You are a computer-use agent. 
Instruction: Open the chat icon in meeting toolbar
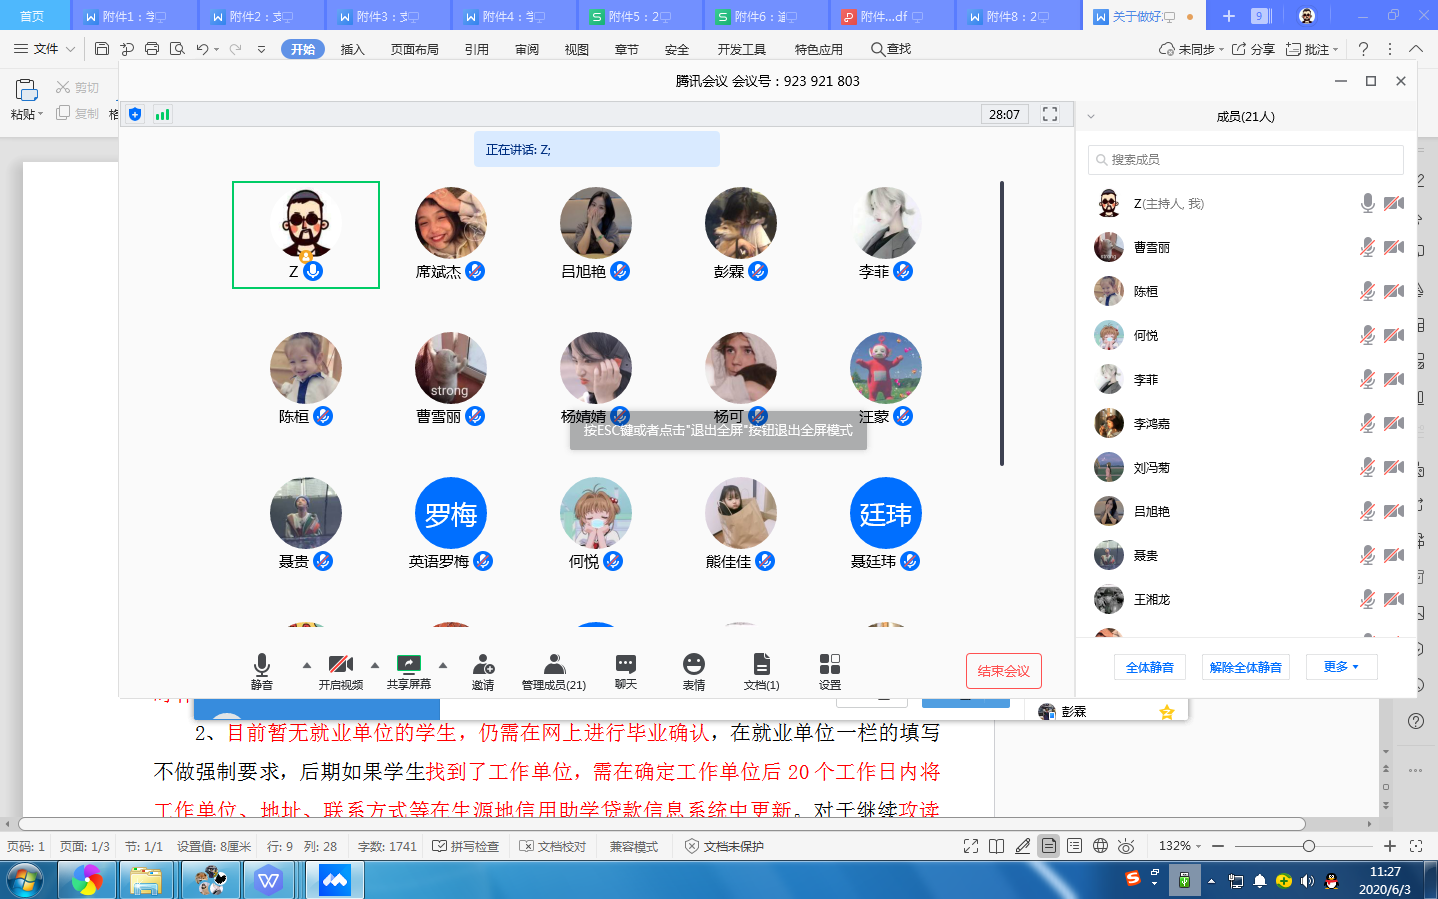[x=625, y=665]
